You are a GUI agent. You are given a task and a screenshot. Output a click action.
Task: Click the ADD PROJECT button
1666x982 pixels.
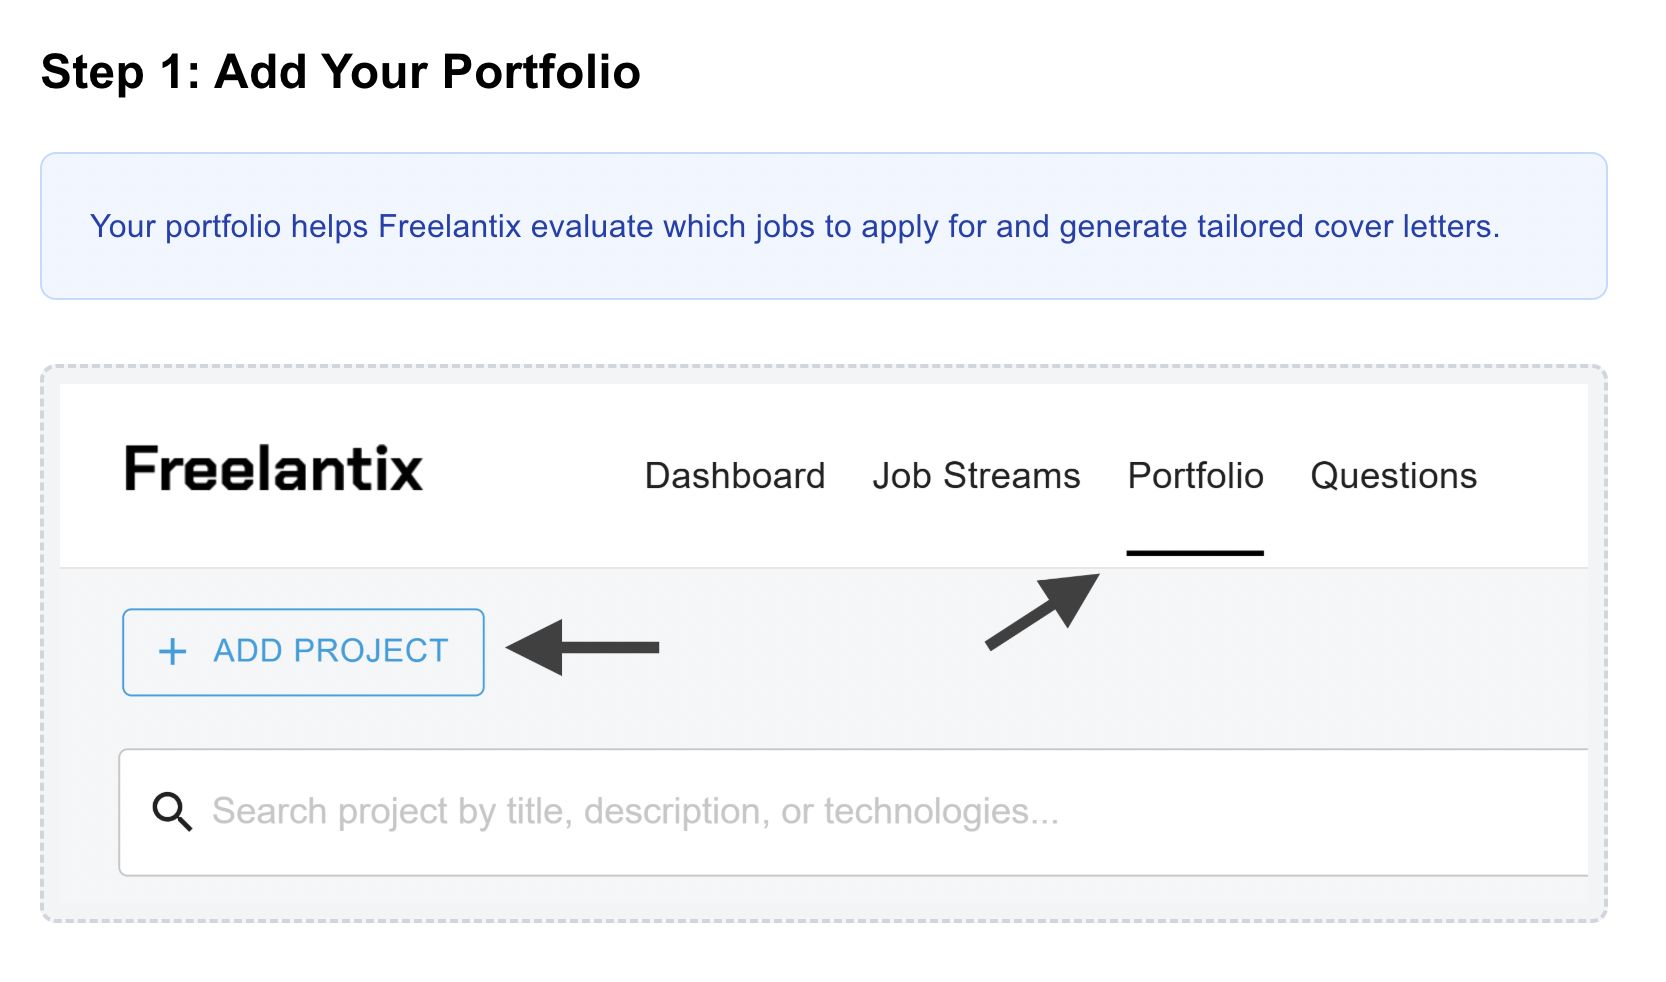(x=302, y=651)
